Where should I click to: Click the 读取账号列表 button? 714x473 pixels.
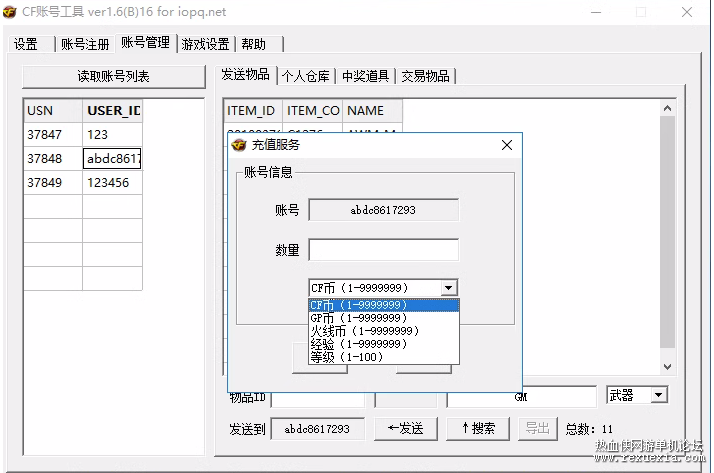click(x=113, y=76)
